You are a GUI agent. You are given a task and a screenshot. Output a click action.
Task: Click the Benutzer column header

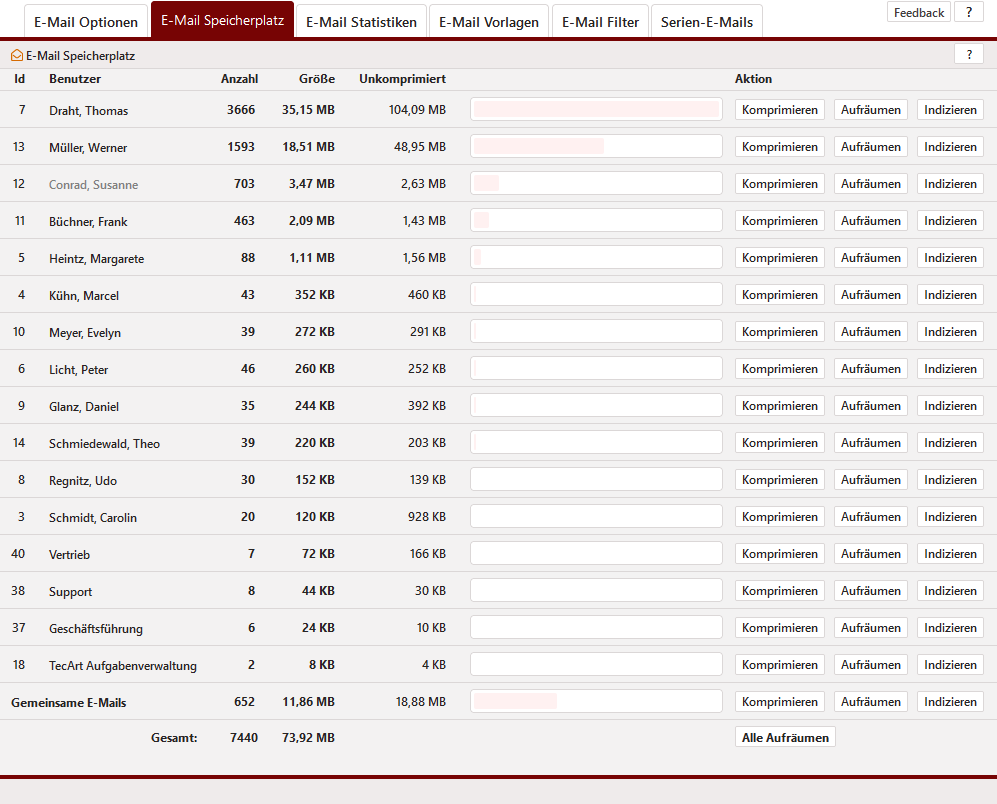(75, 79)
